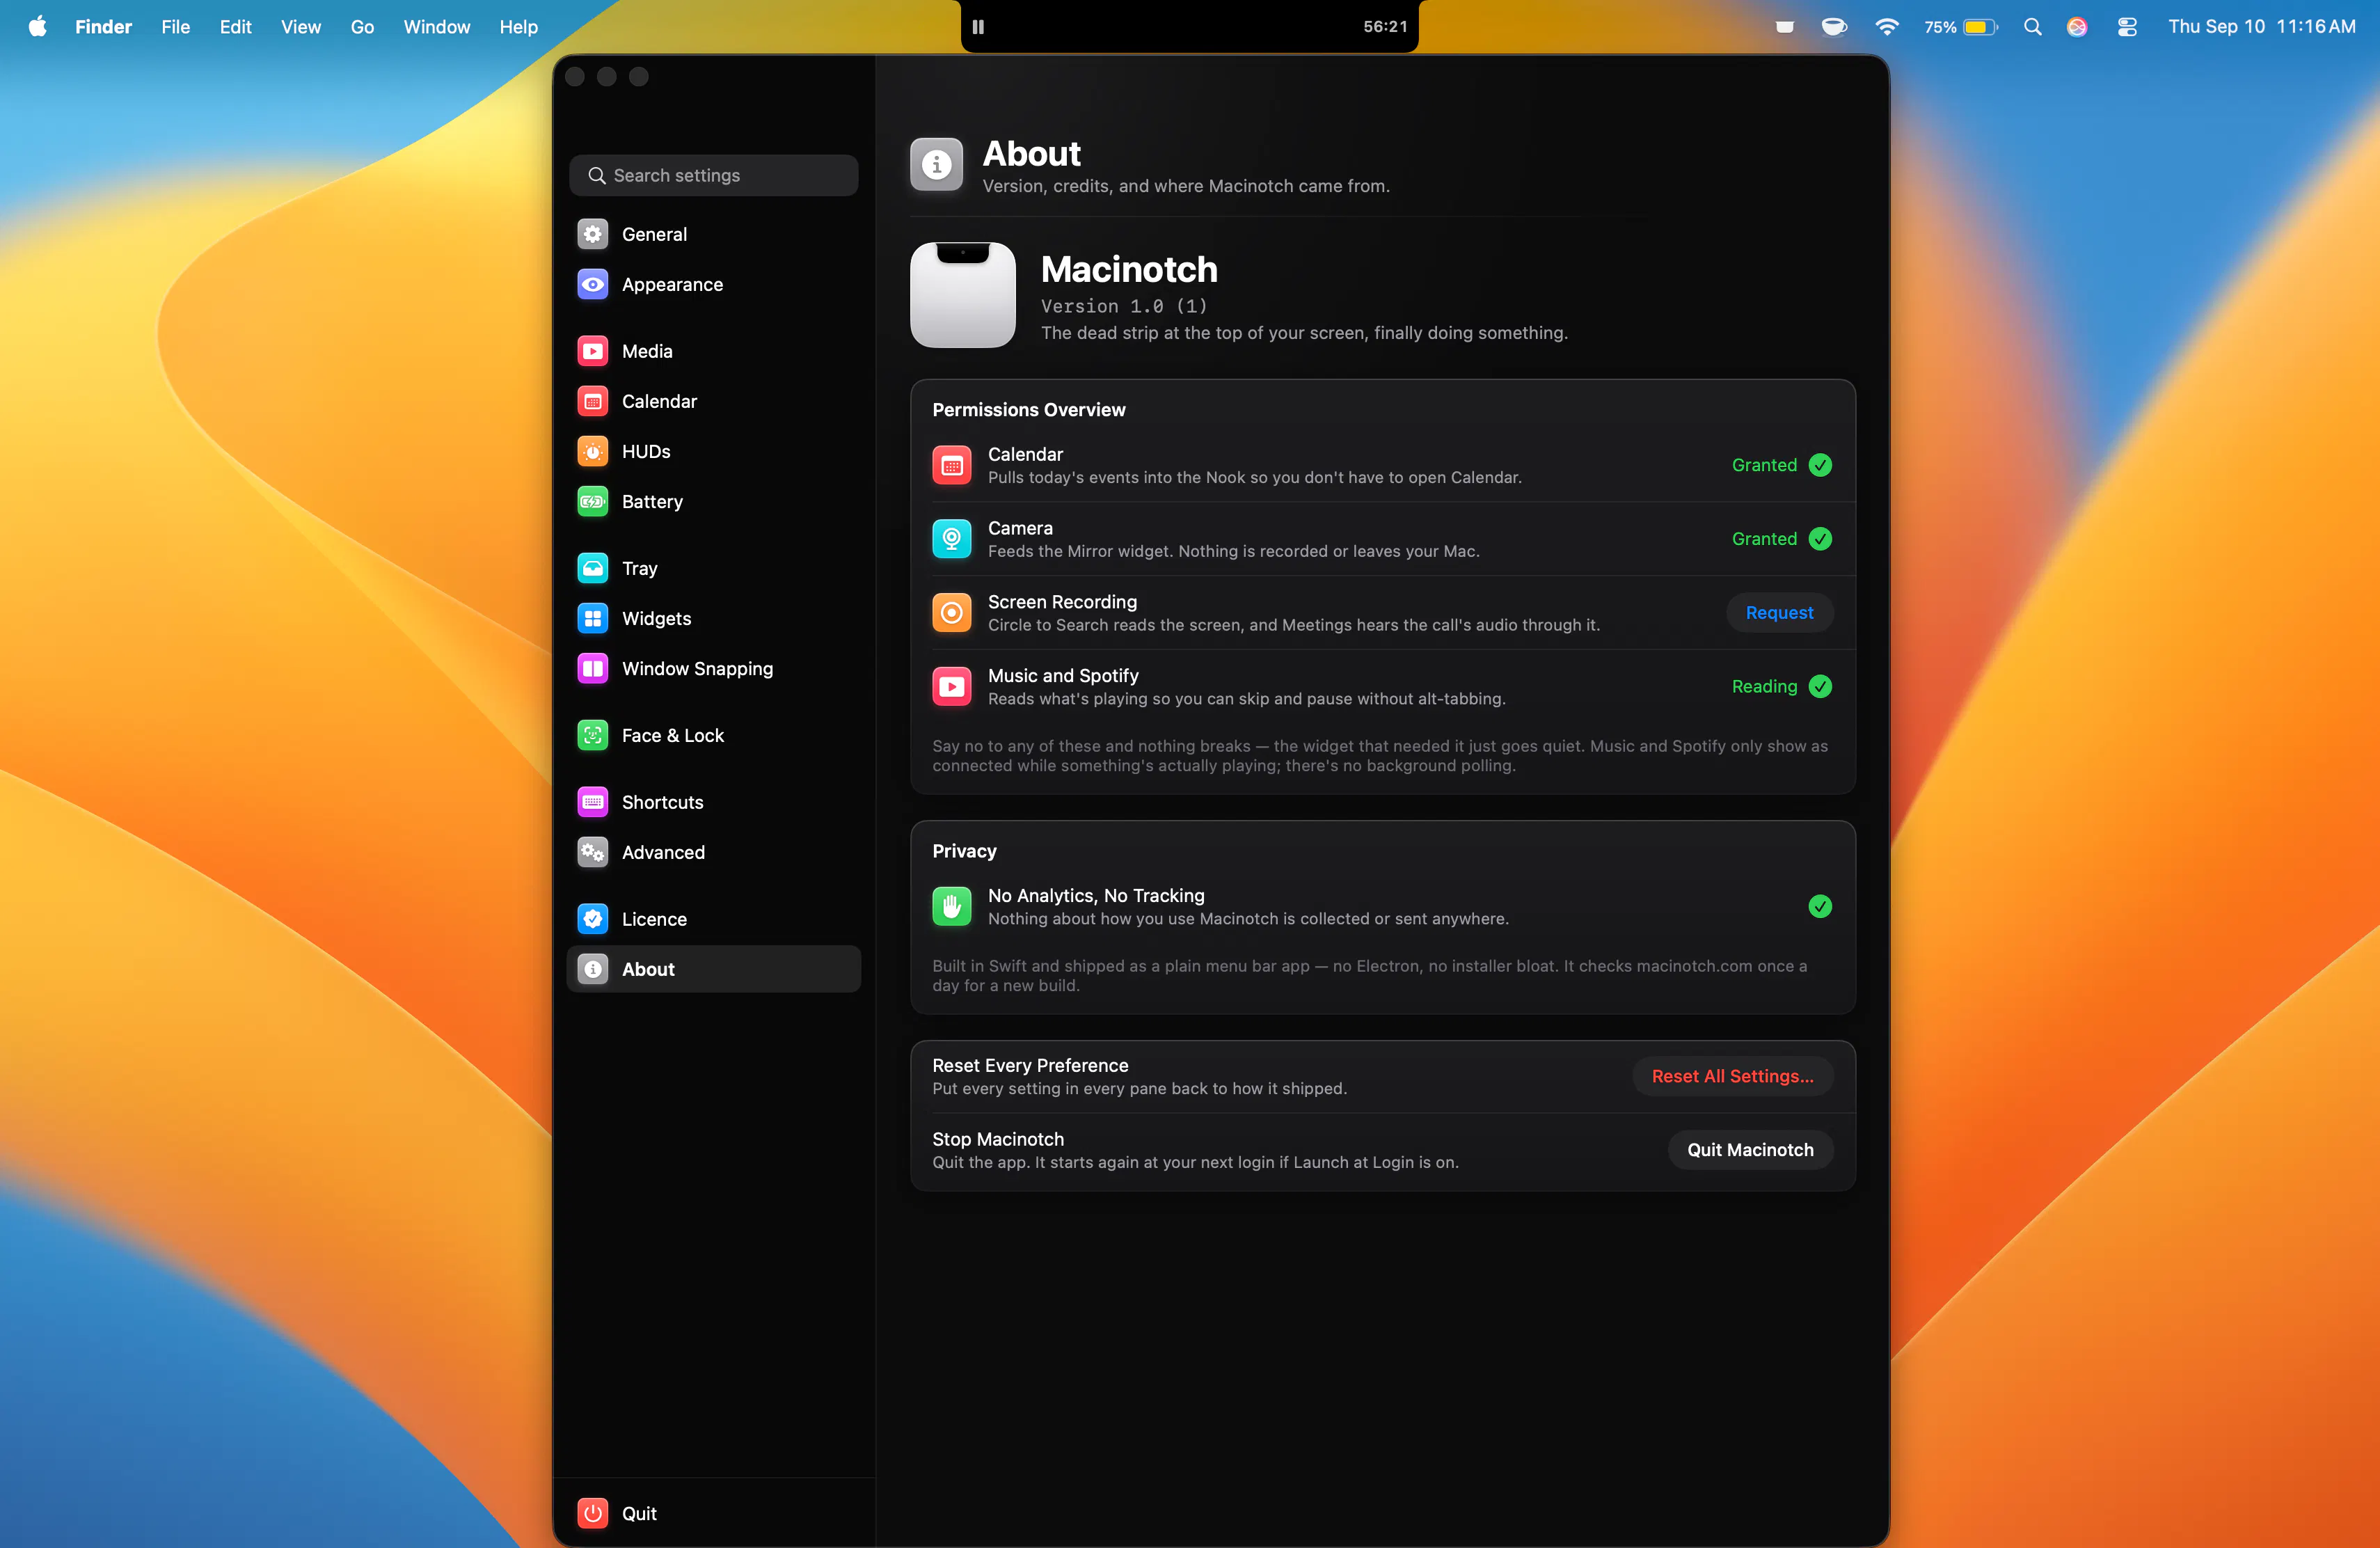Click the Reset Every Preference label
The image size is (2380, 1548).
1030,1065
